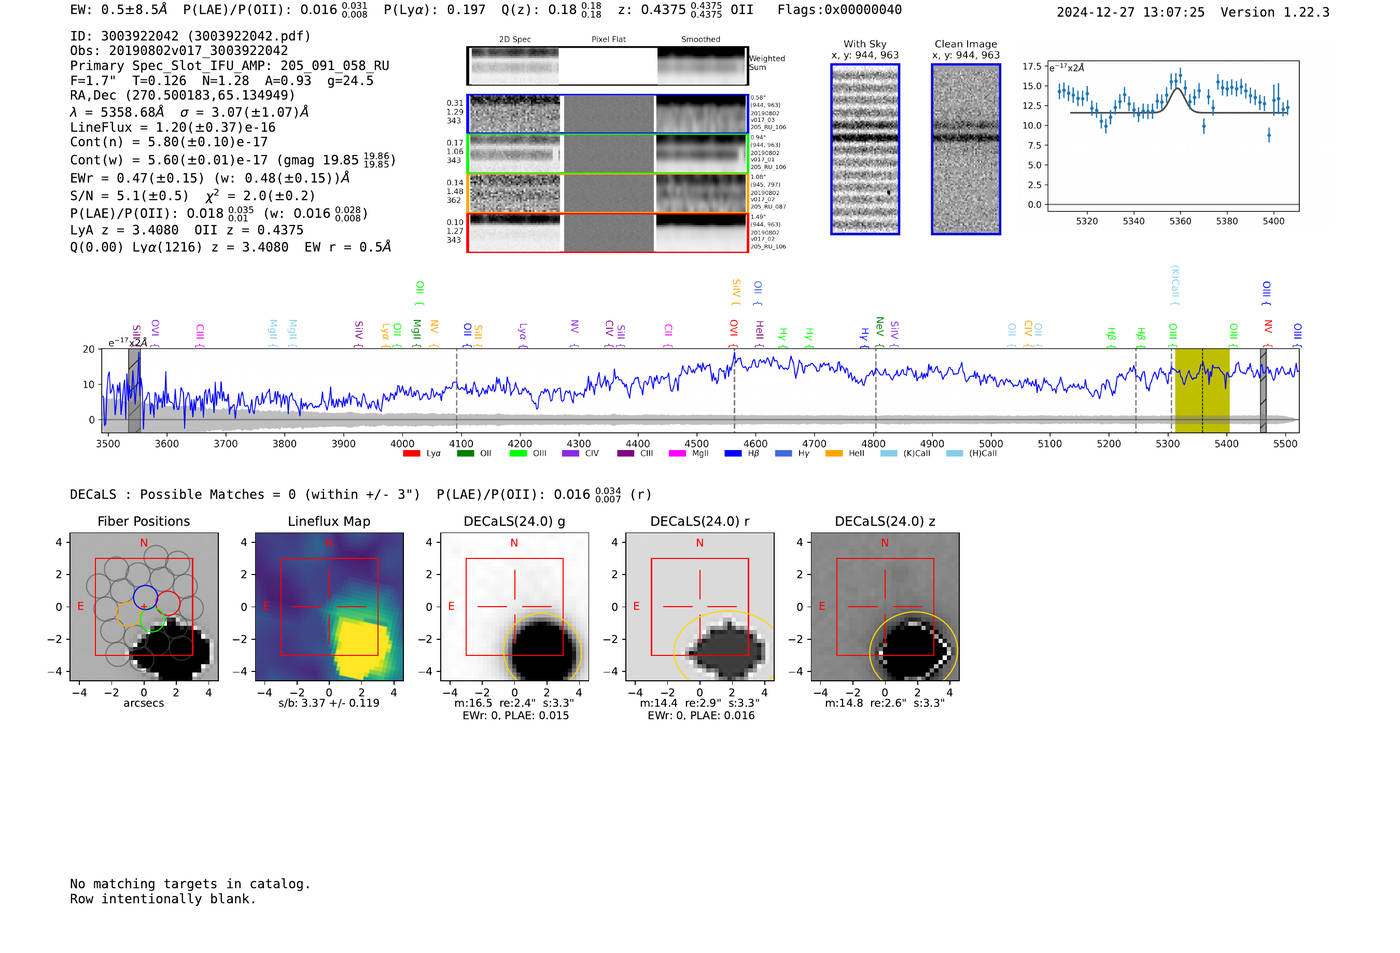Click the purple CIV legend swatch
Image resolution: width=1400 pixels, height=953 pixels.
[570, 454]
